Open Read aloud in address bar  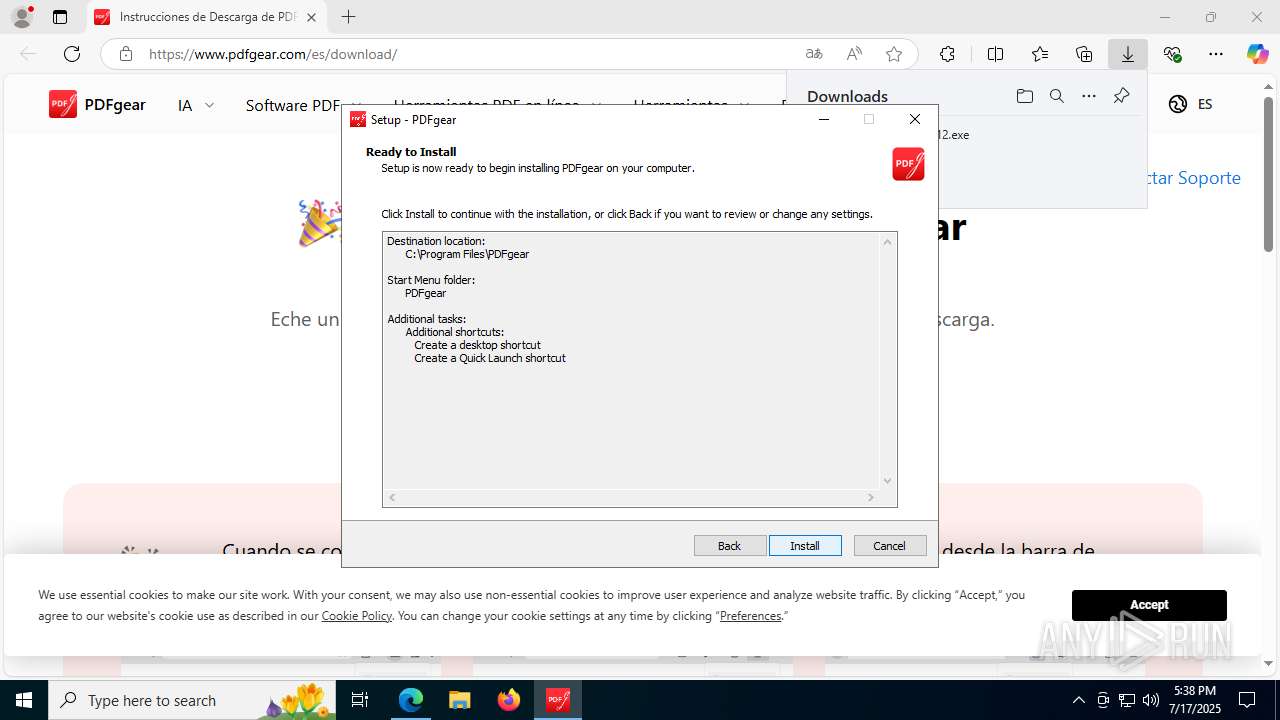854,54
